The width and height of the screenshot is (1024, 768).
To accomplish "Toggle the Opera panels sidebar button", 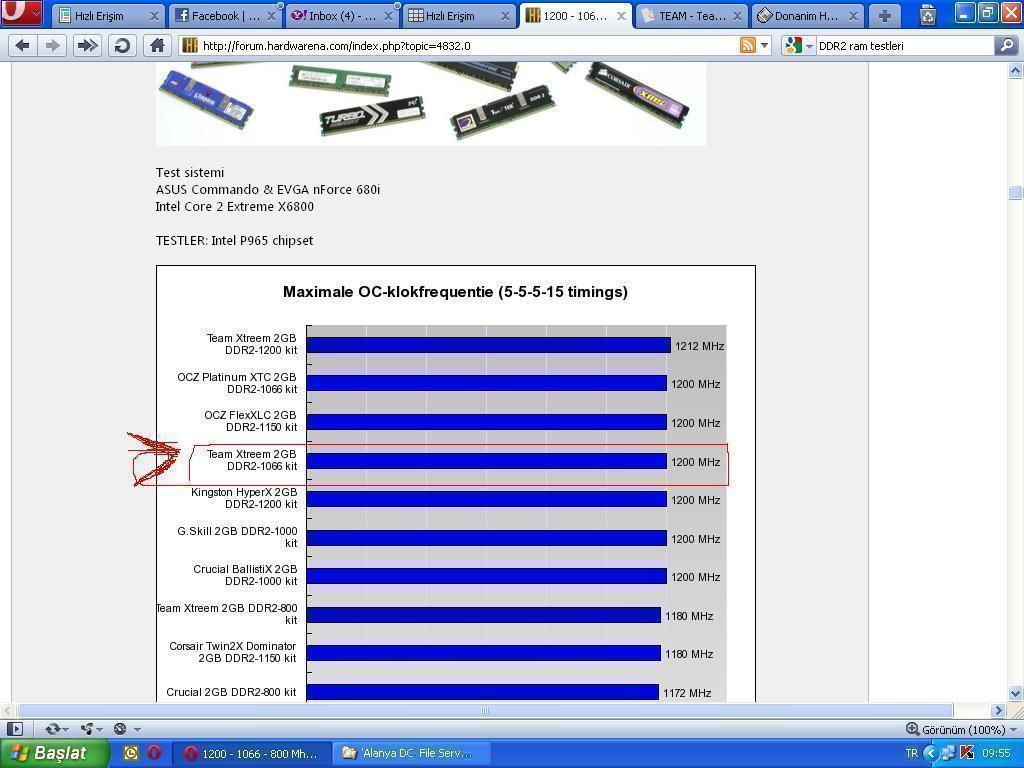I will coord(14,729).
